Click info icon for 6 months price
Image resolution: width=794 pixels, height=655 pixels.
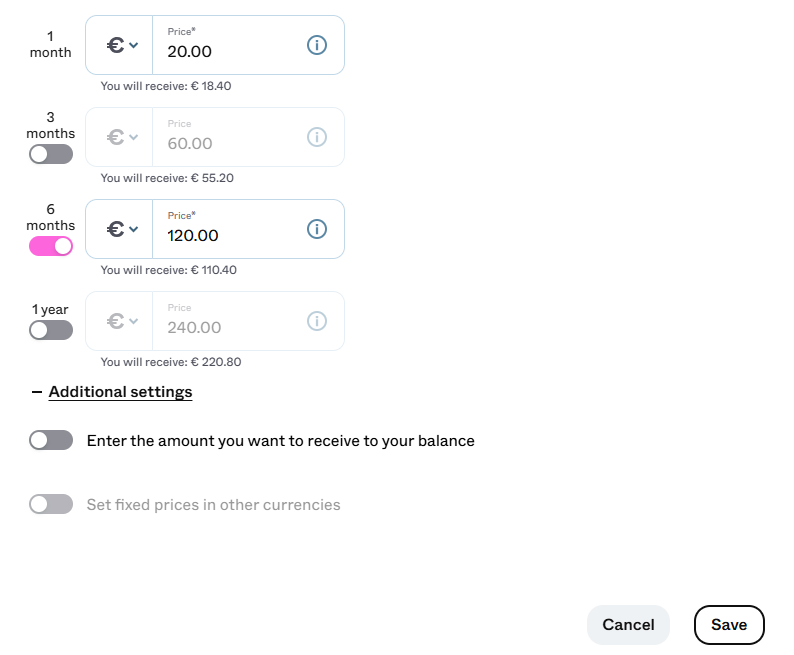pos(316,229)
